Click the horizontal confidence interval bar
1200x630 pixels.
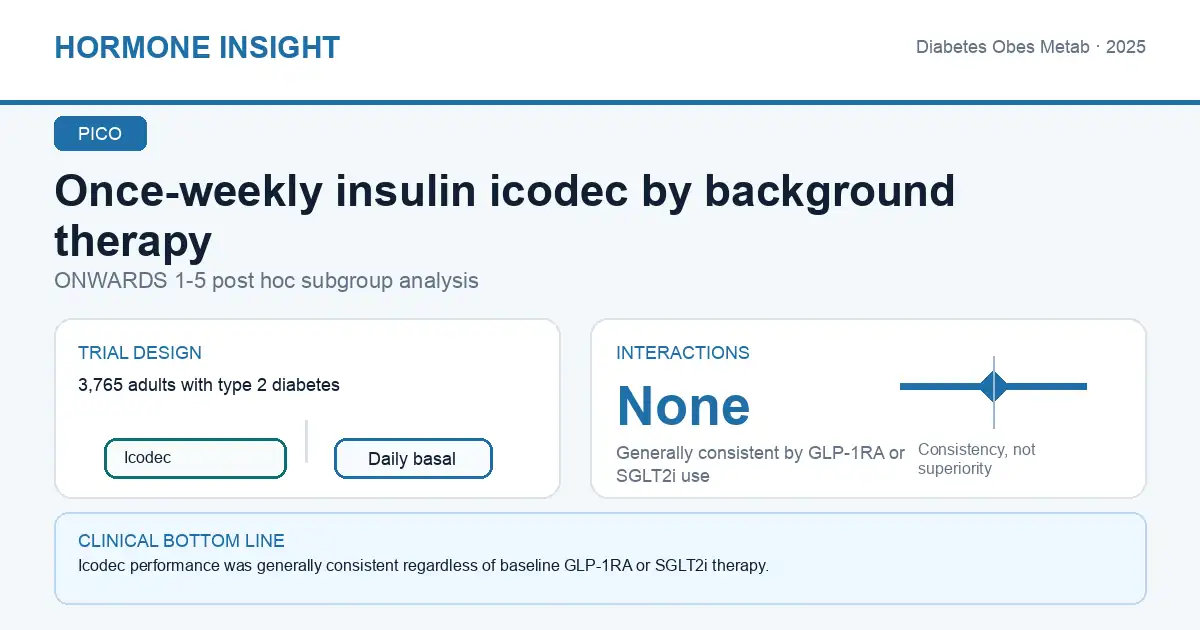993,386
